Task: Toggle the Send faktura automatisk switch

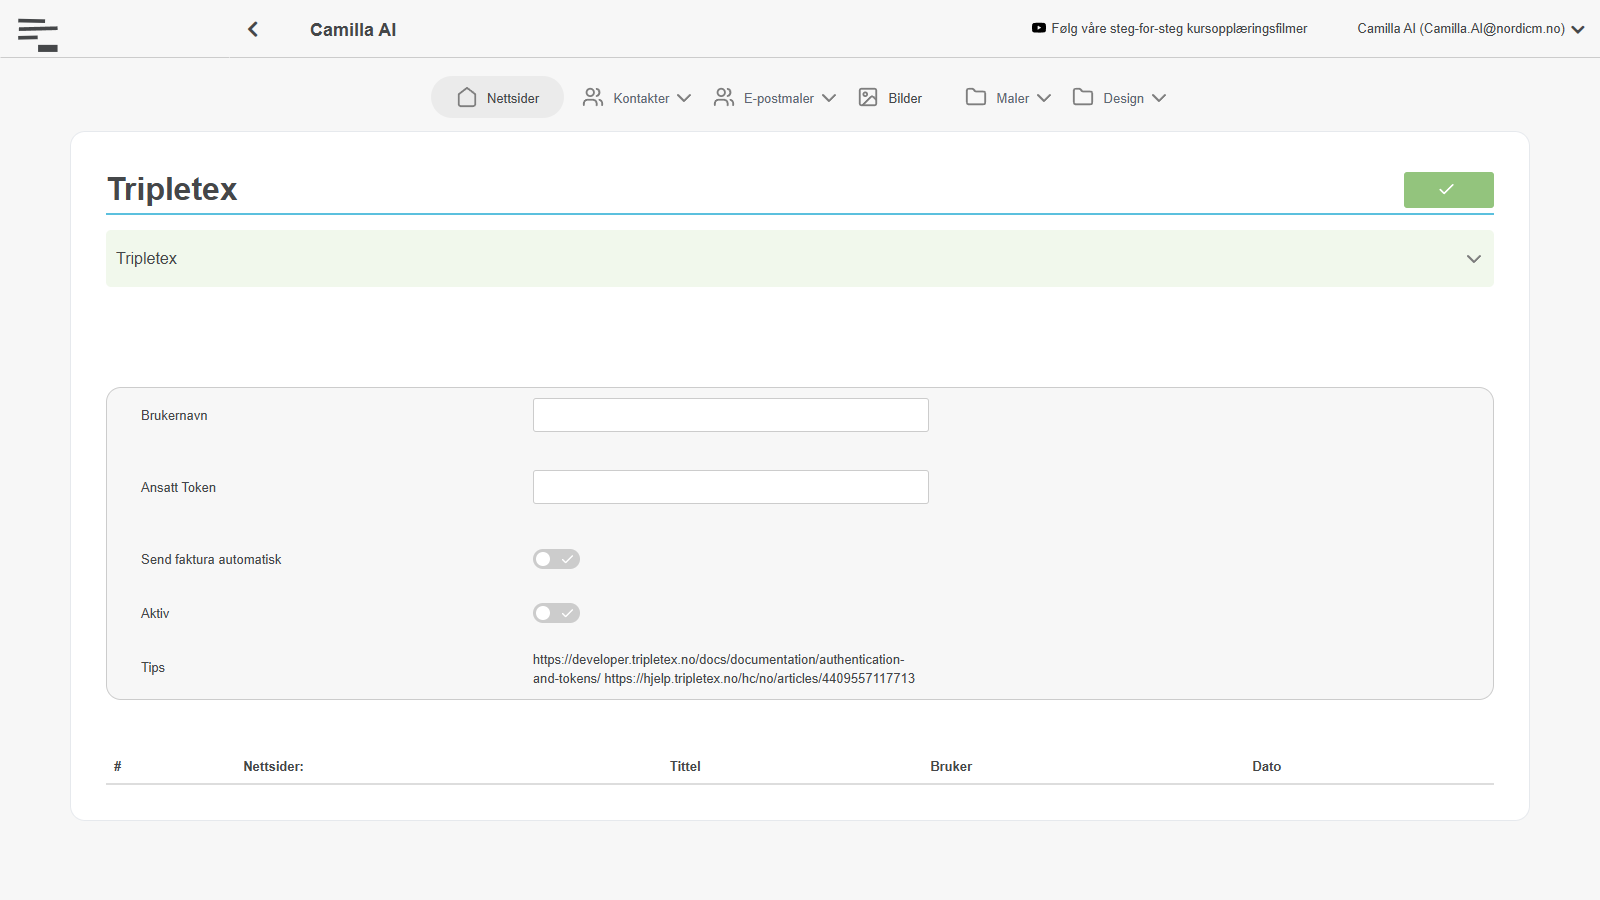Action: [x=556, y=559]
